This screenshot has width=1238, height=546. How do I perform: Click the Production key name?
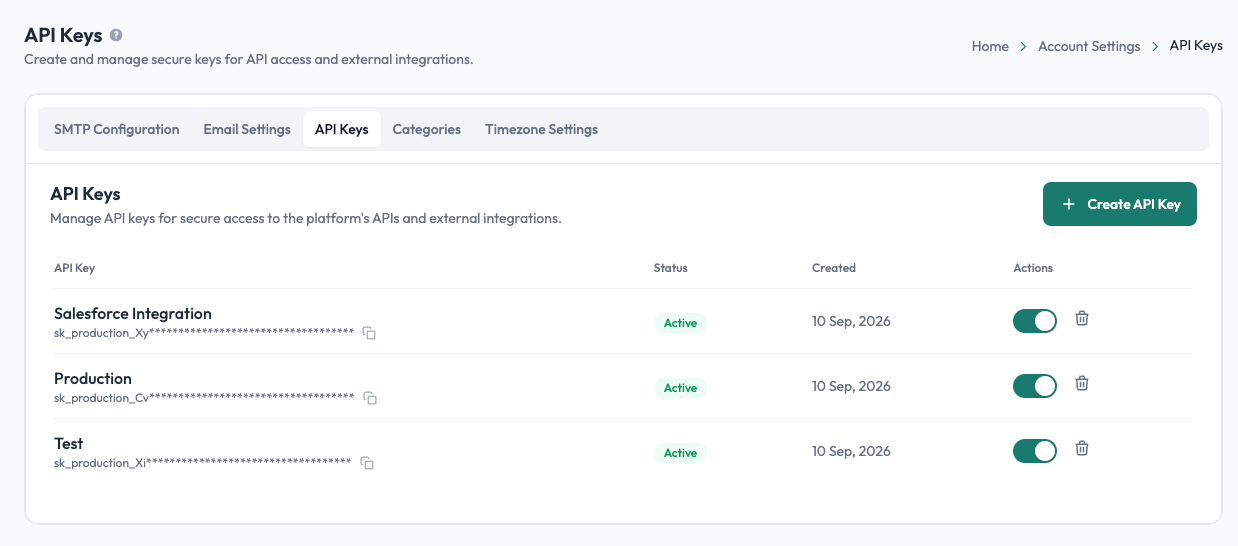(x=93, y=378)
